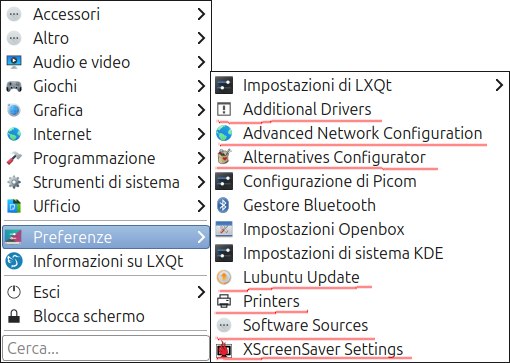This screenshot has height=363, width=510.
Task: Click the Impostazioni Openbox icon
Action: point(224,229)
